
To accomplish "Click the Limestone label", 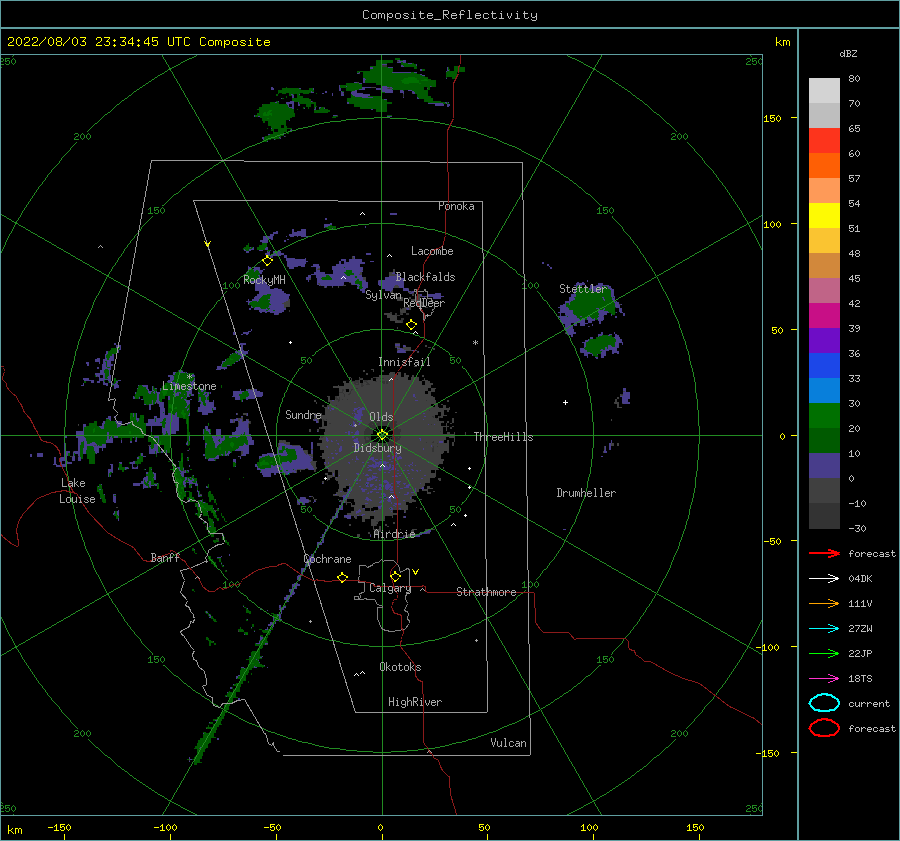I will (189, 386).
